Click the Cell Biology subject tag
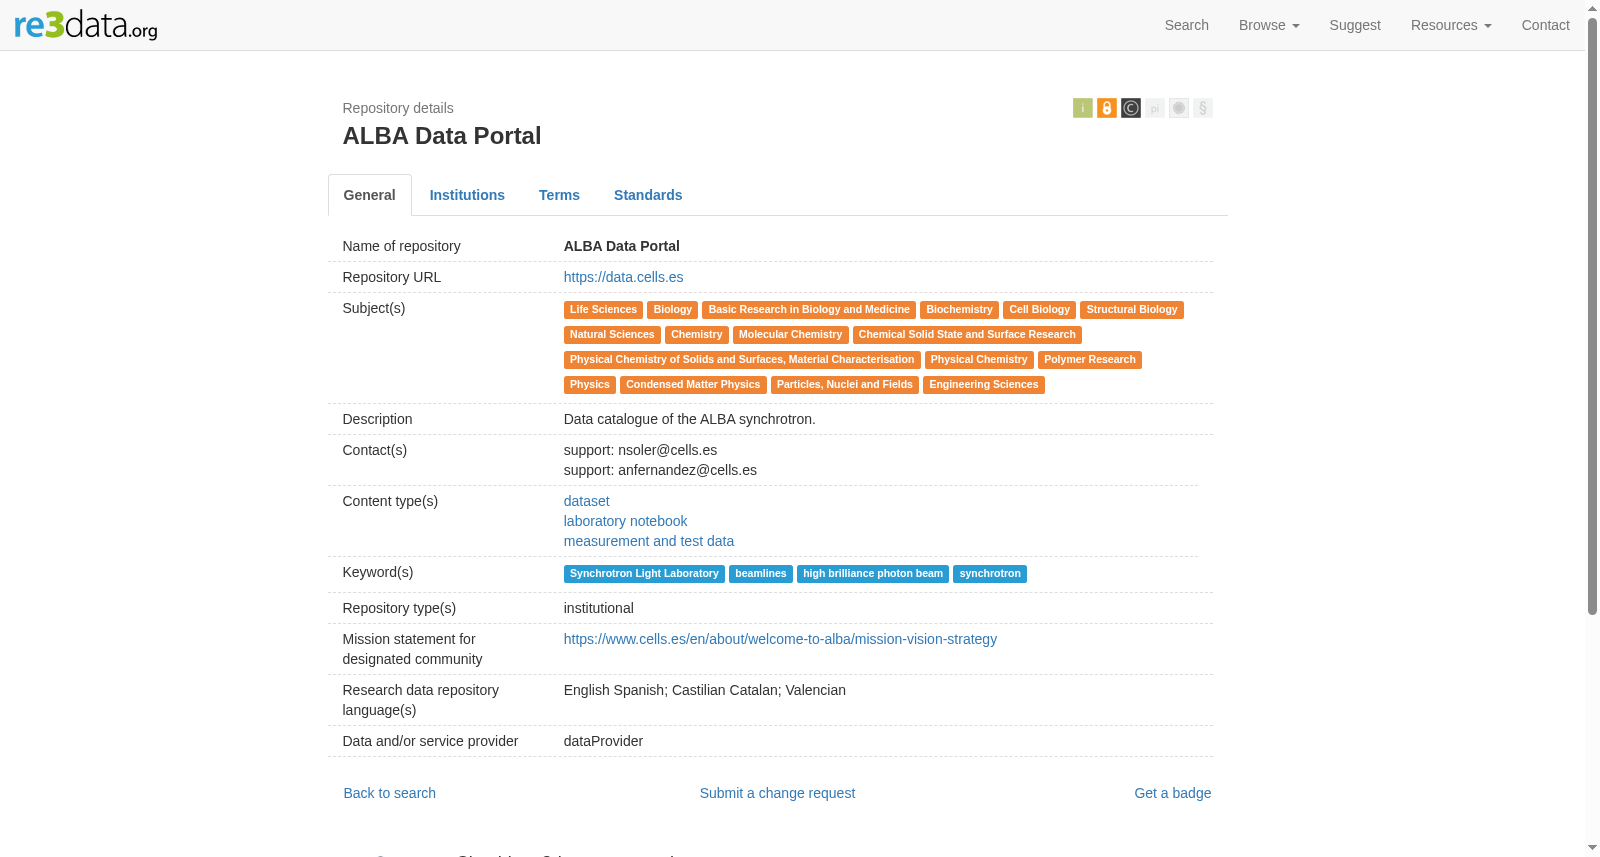Viewport: 1600px width, 857px height. click(1039, 310)
